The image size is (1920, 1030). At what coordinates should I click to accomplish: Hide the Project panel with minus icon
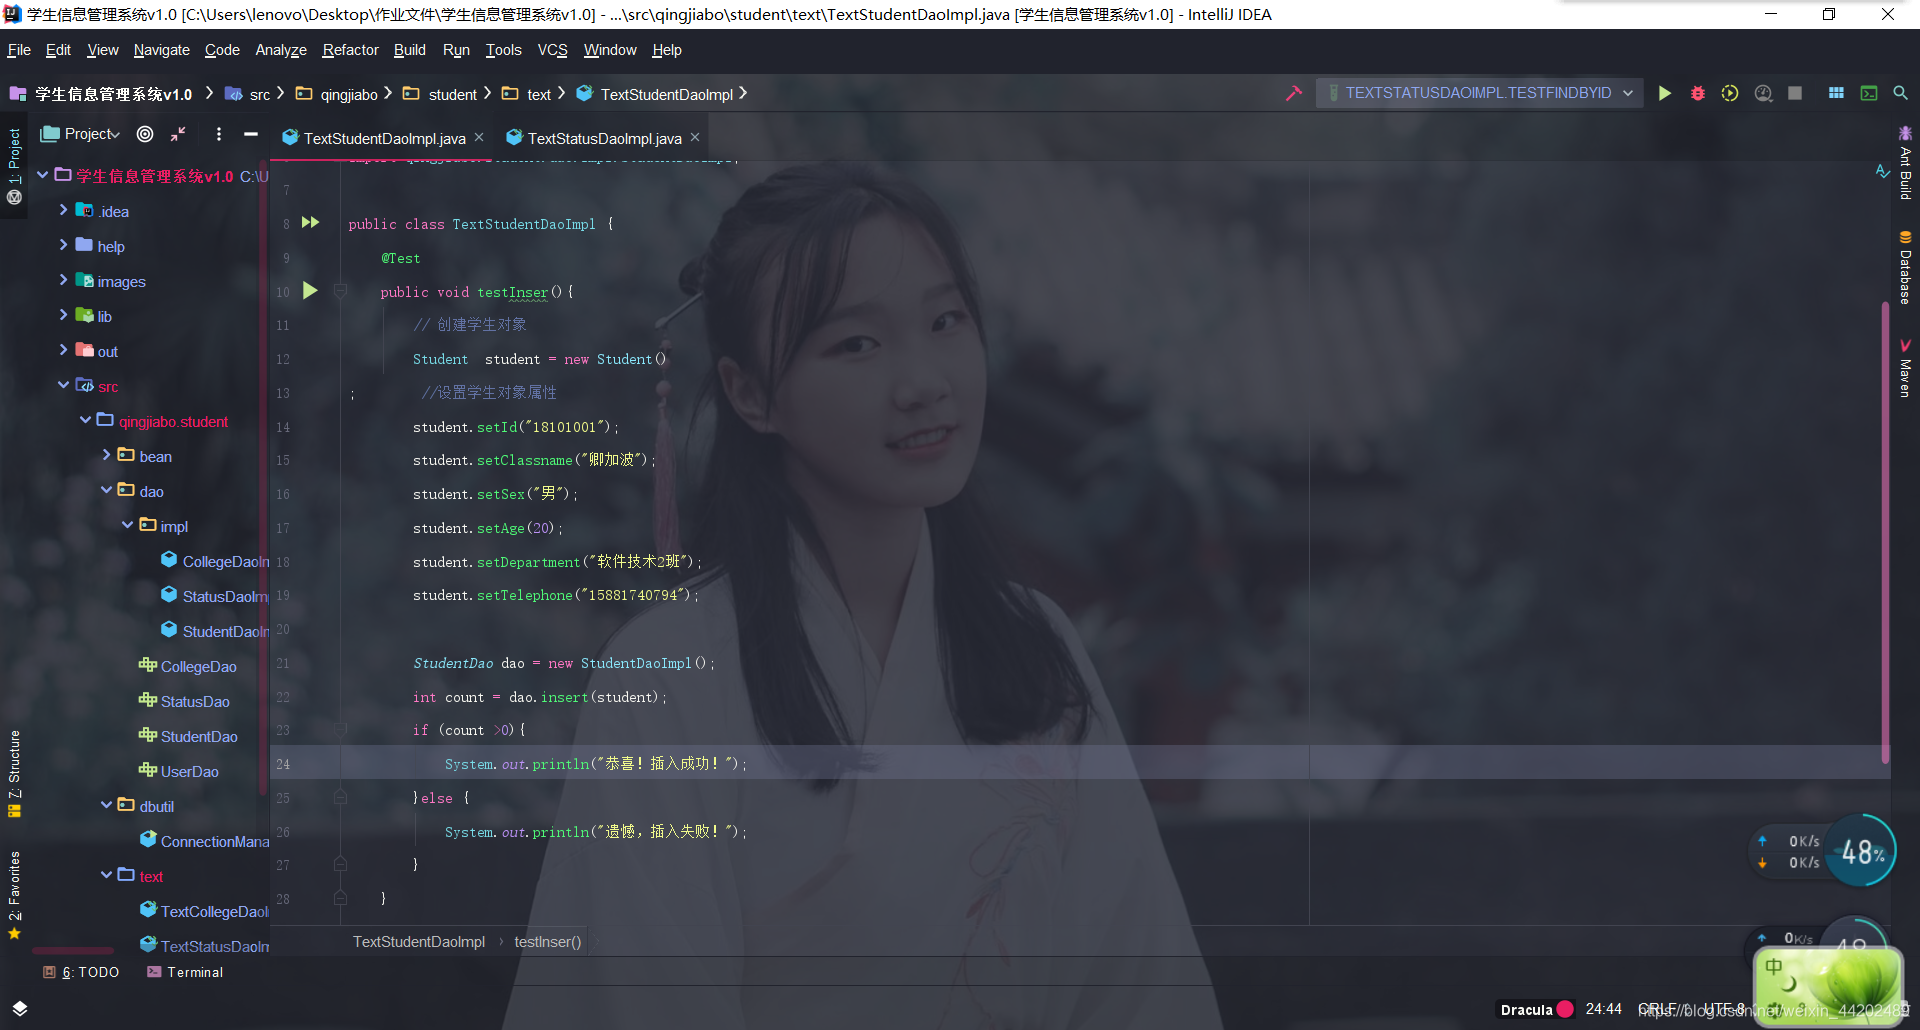point(251,134)
